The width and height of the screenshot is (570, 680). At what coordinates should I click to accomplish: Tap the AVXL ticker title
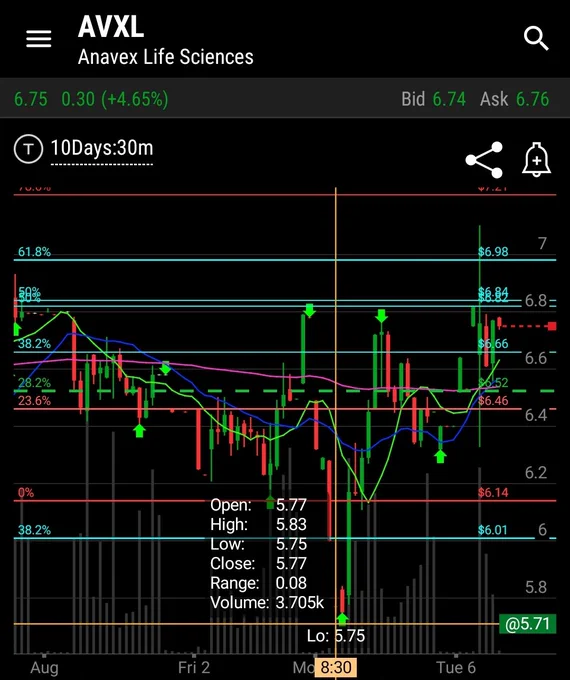pos(111,26)
